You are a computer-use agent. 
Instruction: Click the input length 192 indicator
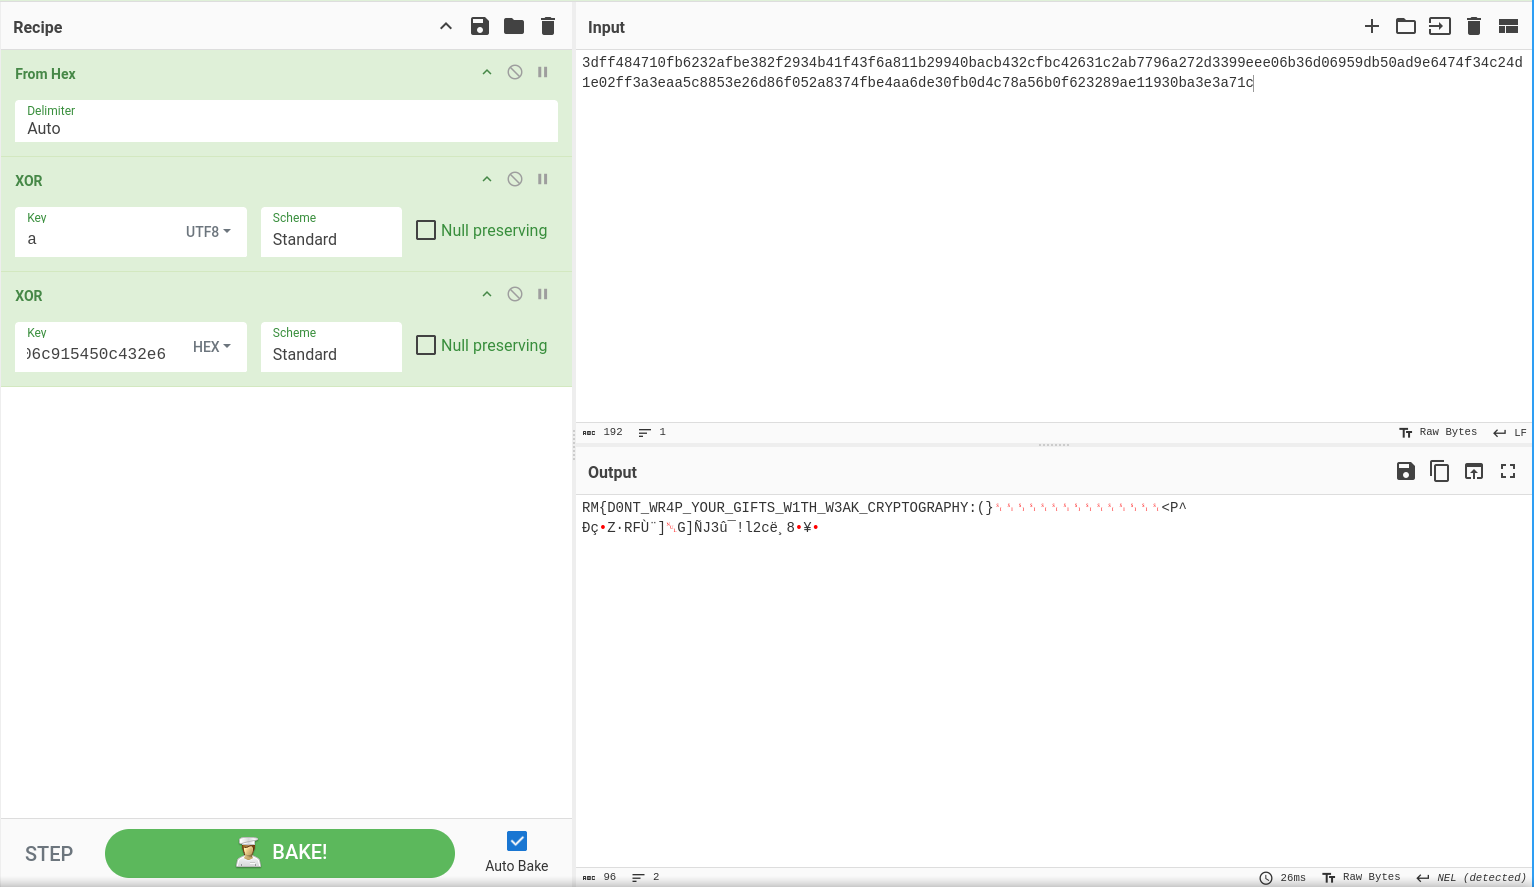click(x=603, y=432)
